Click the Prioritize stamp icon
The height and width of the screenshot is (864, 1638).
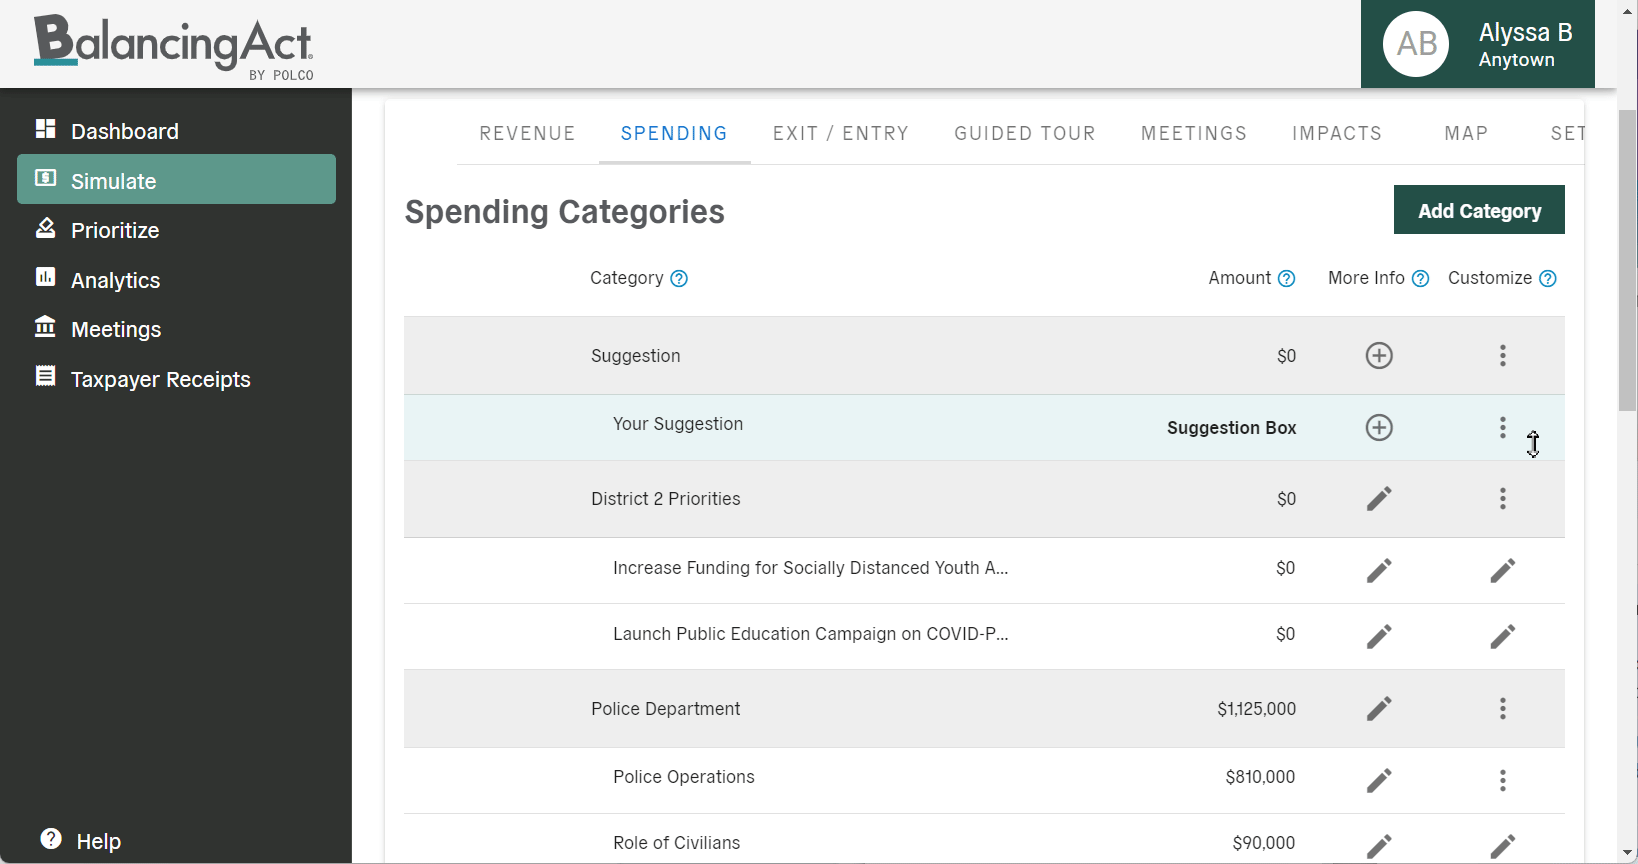45,228
